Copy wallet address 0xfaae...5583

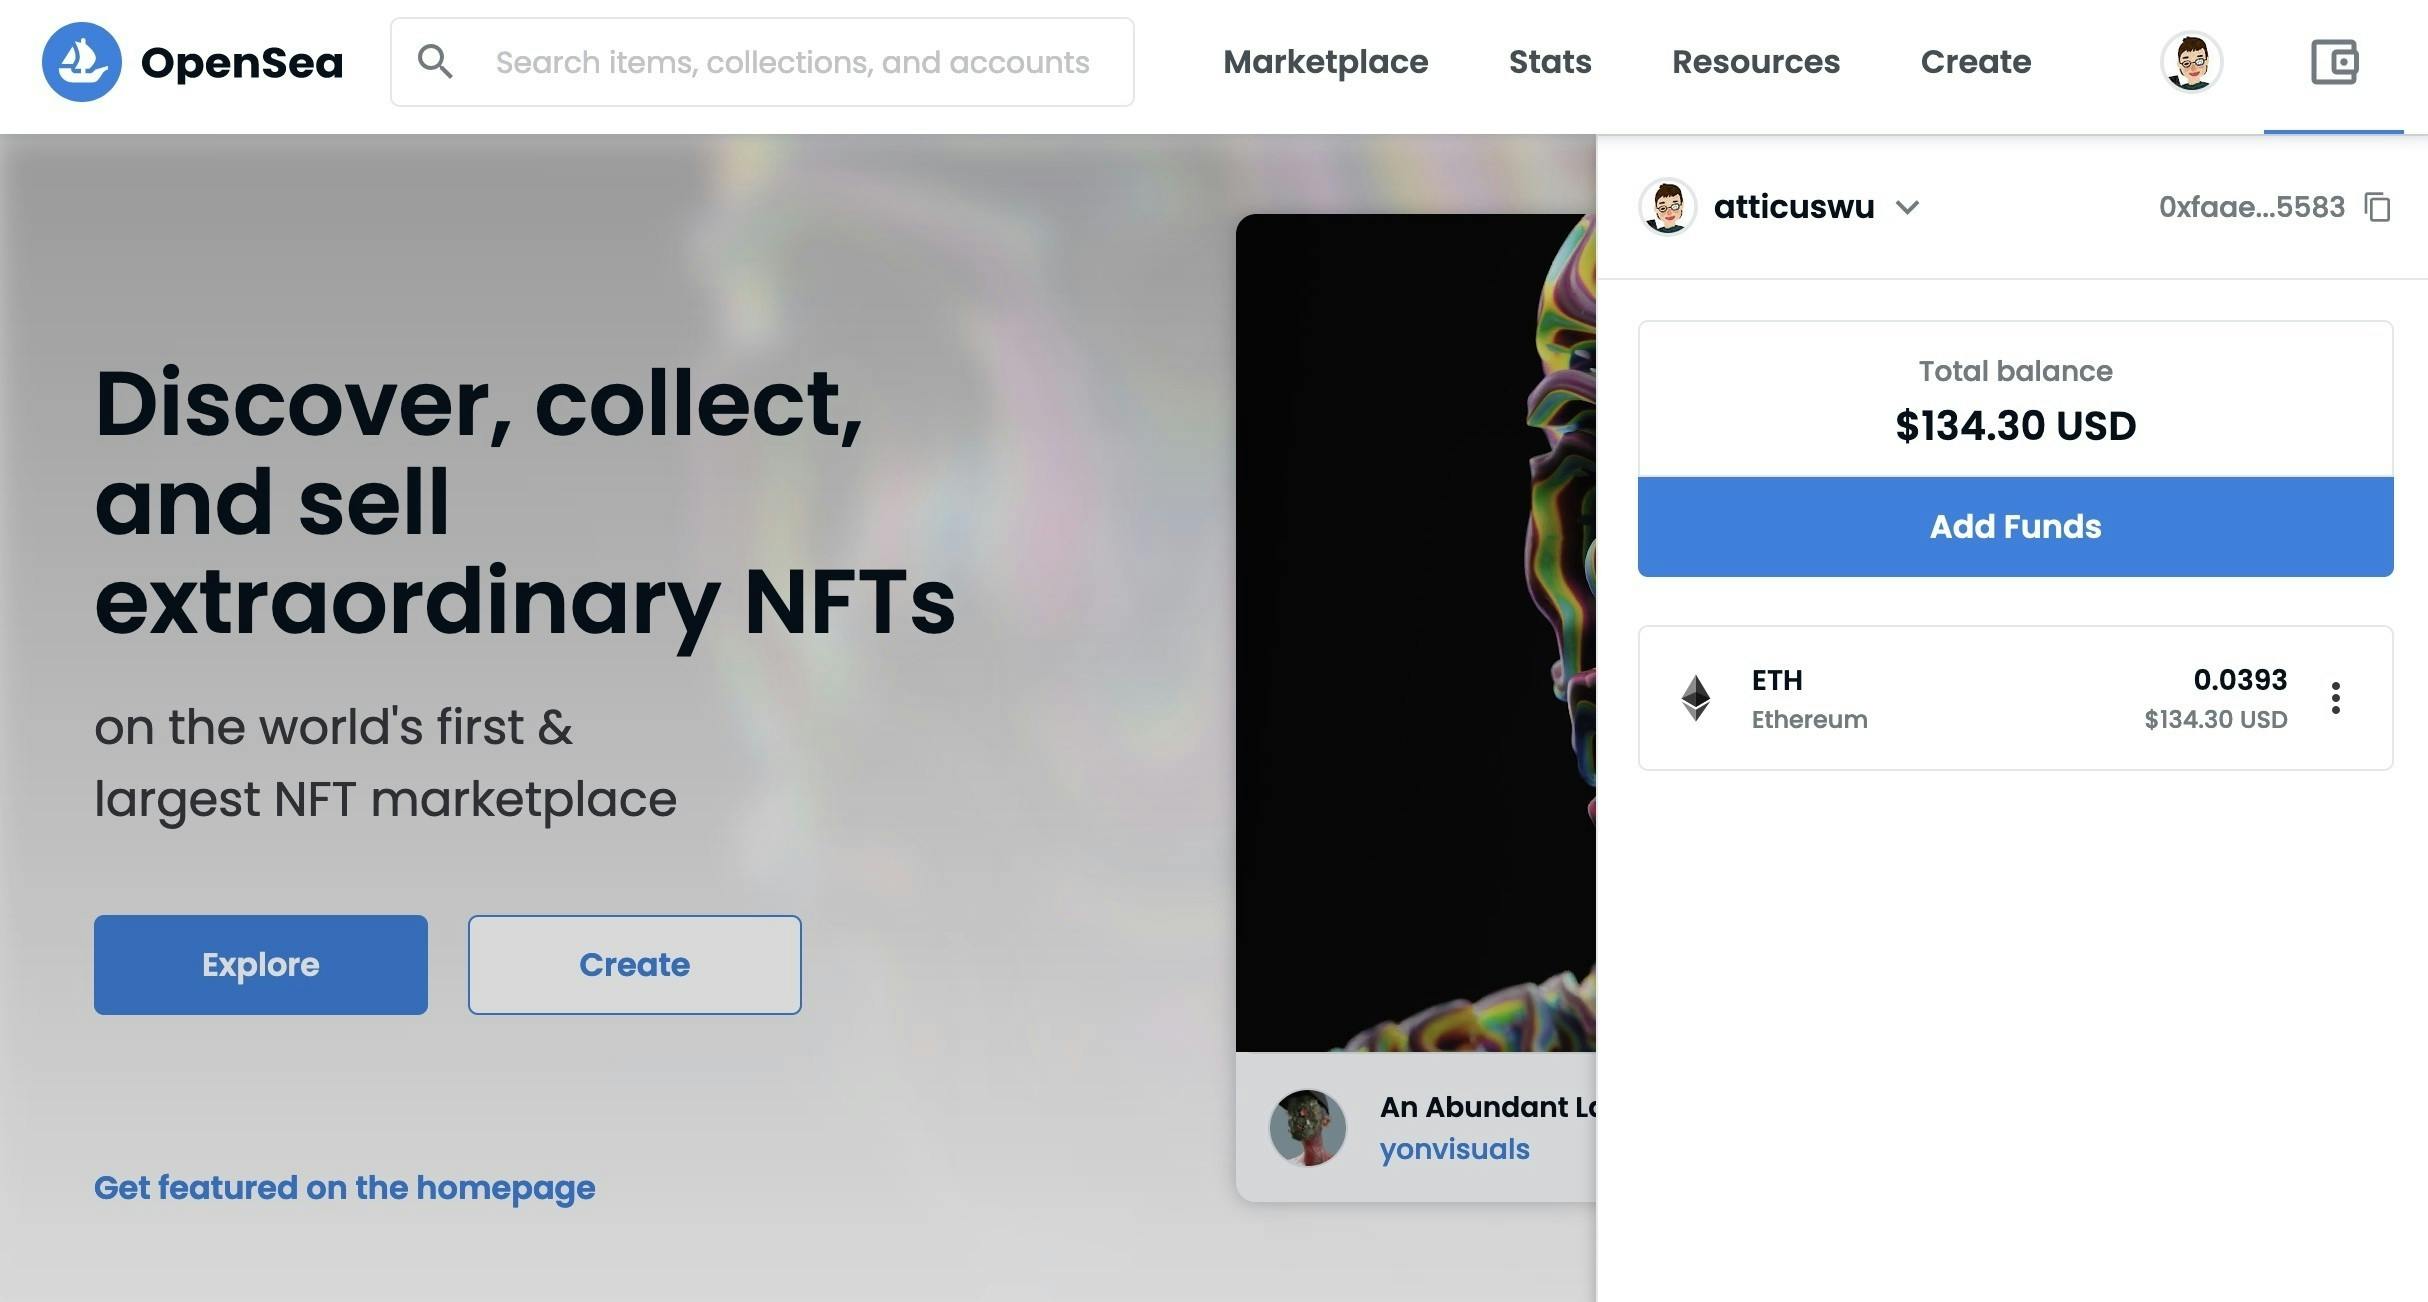[2377, 207]
